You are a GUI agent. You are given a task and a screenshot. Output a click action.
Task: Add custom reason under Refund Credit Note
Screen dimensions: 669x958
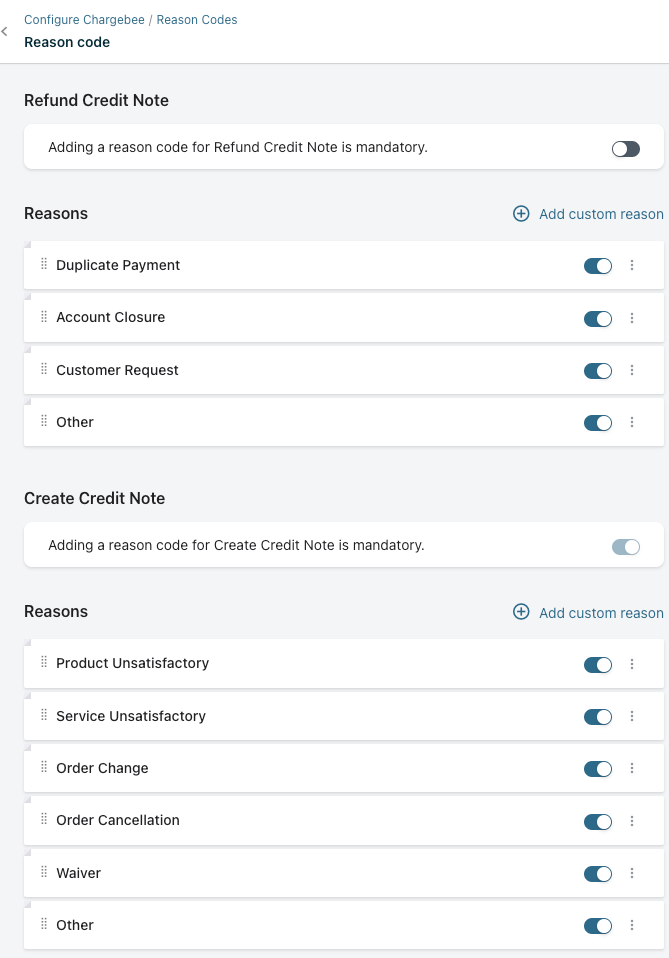point(588,214)
